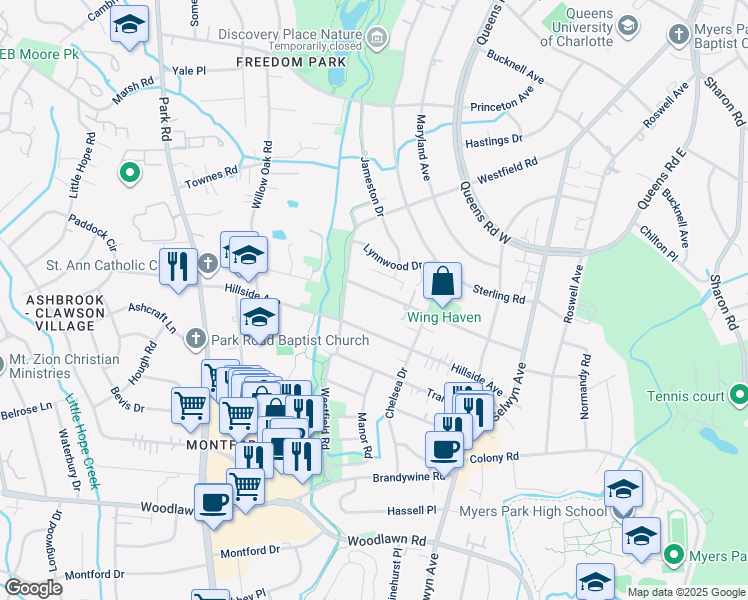Select the green pin near Little Hope Rd
The width and height of the screenshot is (748, 600).
[x=129, y=173]
